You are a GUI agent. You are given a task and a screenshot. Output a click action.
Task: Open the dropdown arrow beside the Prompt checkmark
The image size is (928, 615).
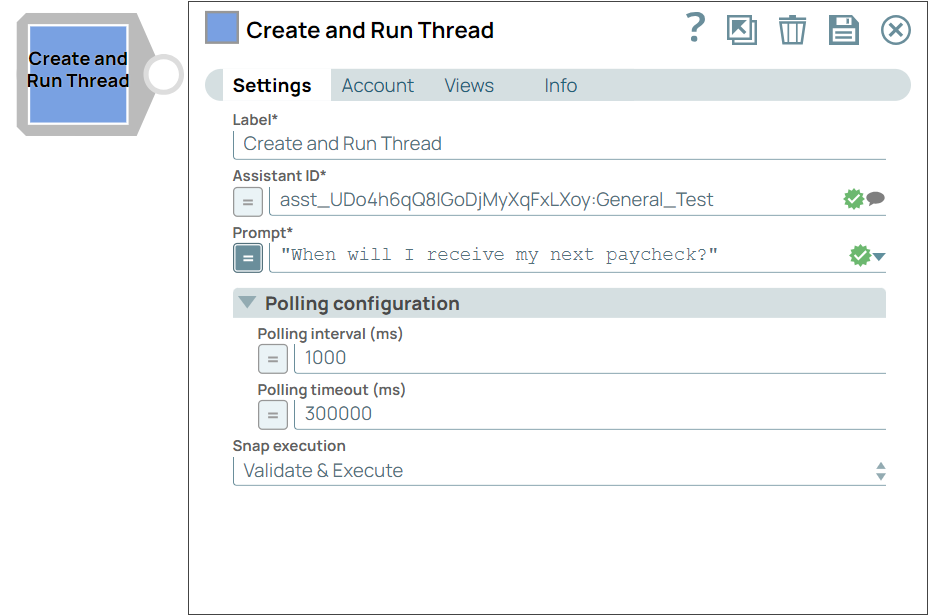pos(877,257)
